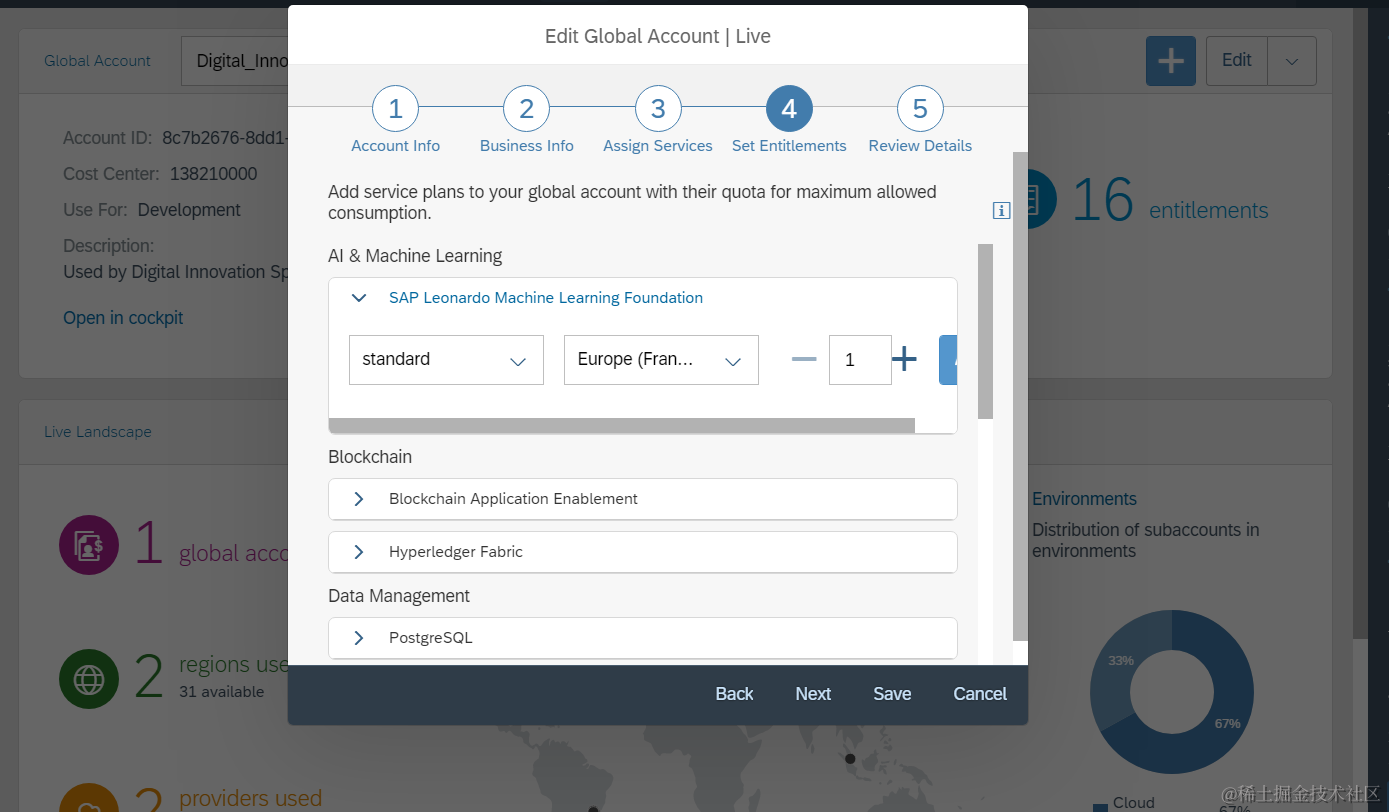
Task: Click the information icon beside the description
Action: [x=1001, y=210]
